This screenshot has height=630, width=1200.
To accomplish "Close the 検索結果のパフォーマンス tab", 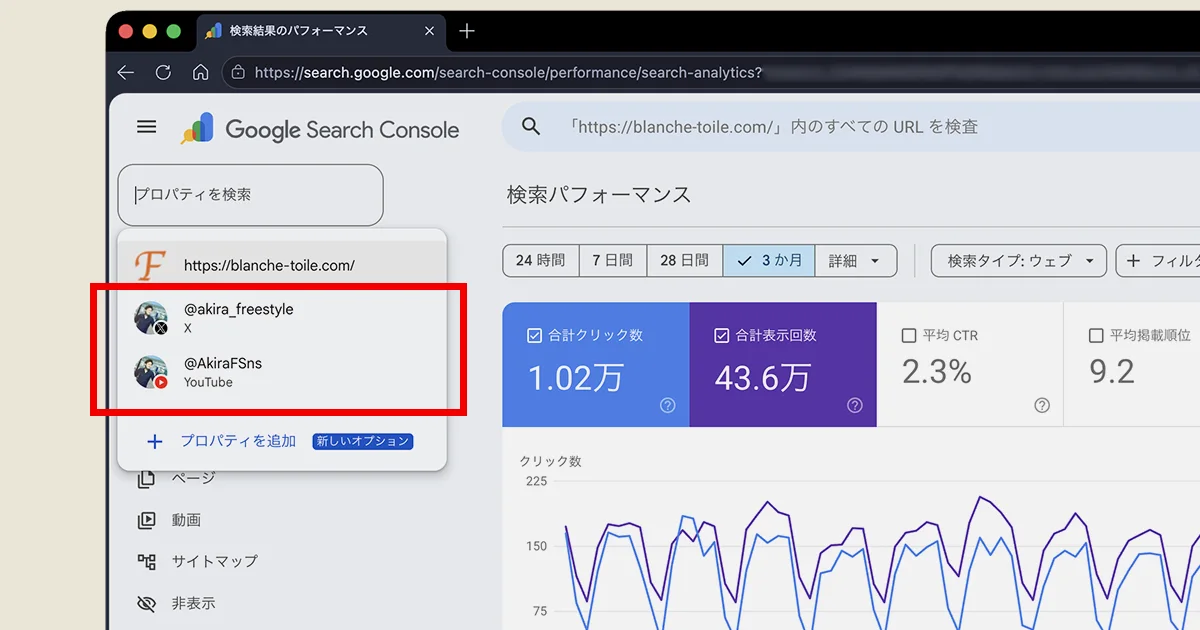I will pos(430,31).
